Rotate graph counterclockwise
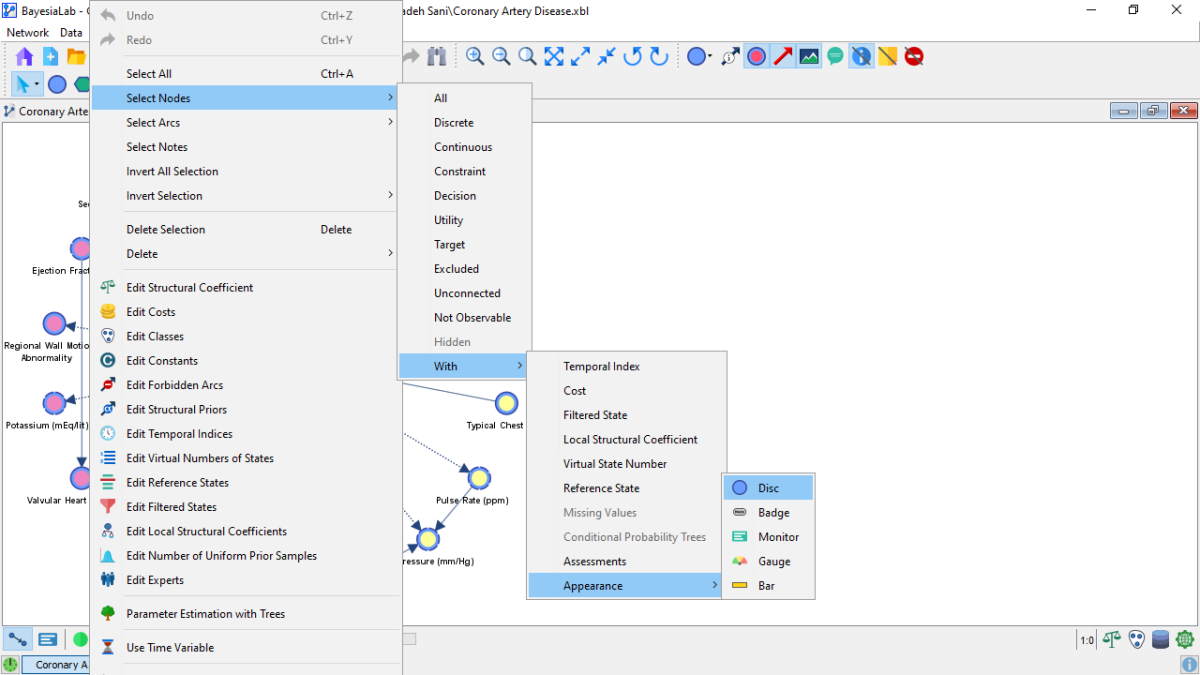 pyautogui.click(x=632, y=56)
